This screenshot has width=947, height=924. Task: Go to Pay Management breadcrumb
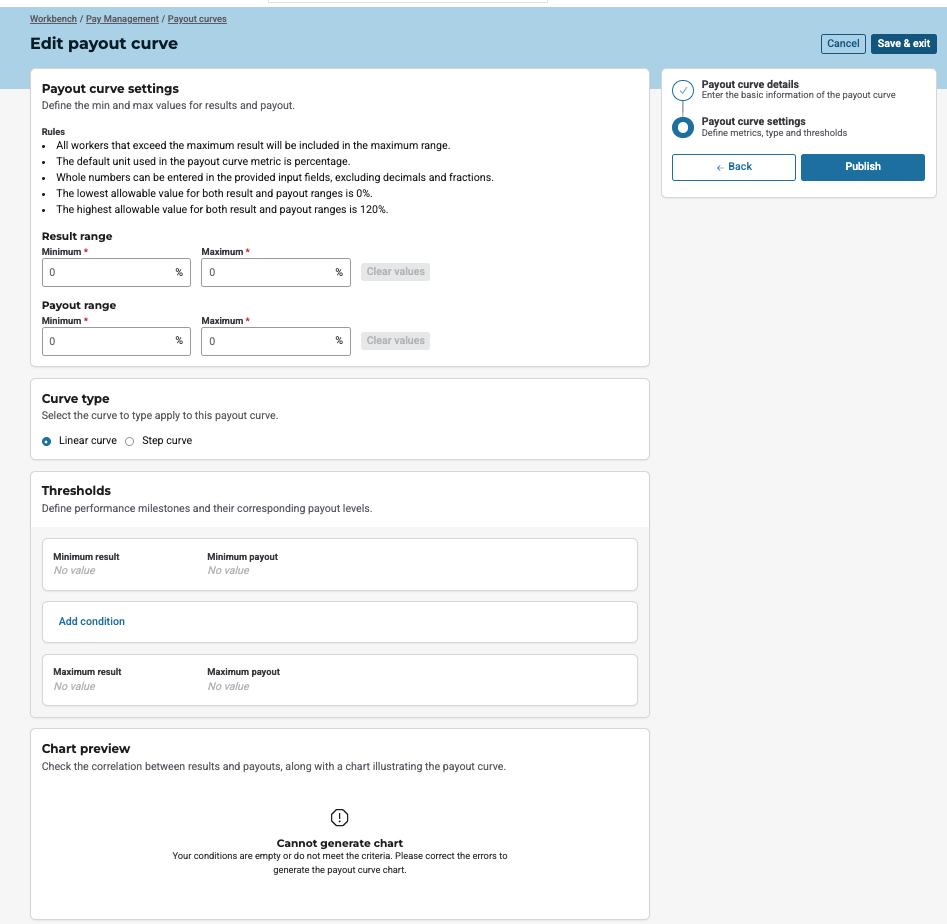(x=122, y=19)
